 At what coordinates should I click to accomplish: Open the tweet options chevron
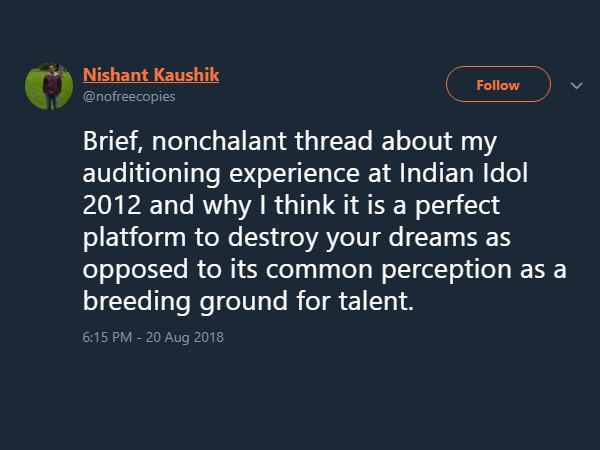(576, 85)
